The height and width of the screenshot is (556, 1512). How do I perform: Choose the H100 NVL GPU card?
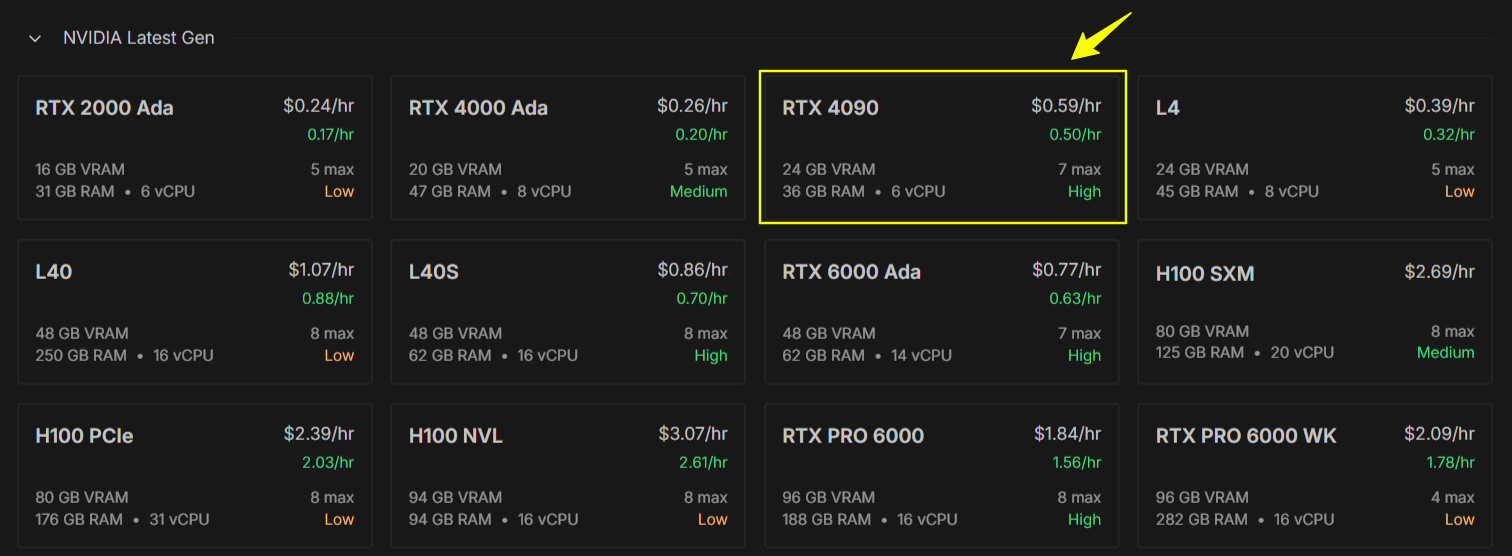(x=567, y=475)
